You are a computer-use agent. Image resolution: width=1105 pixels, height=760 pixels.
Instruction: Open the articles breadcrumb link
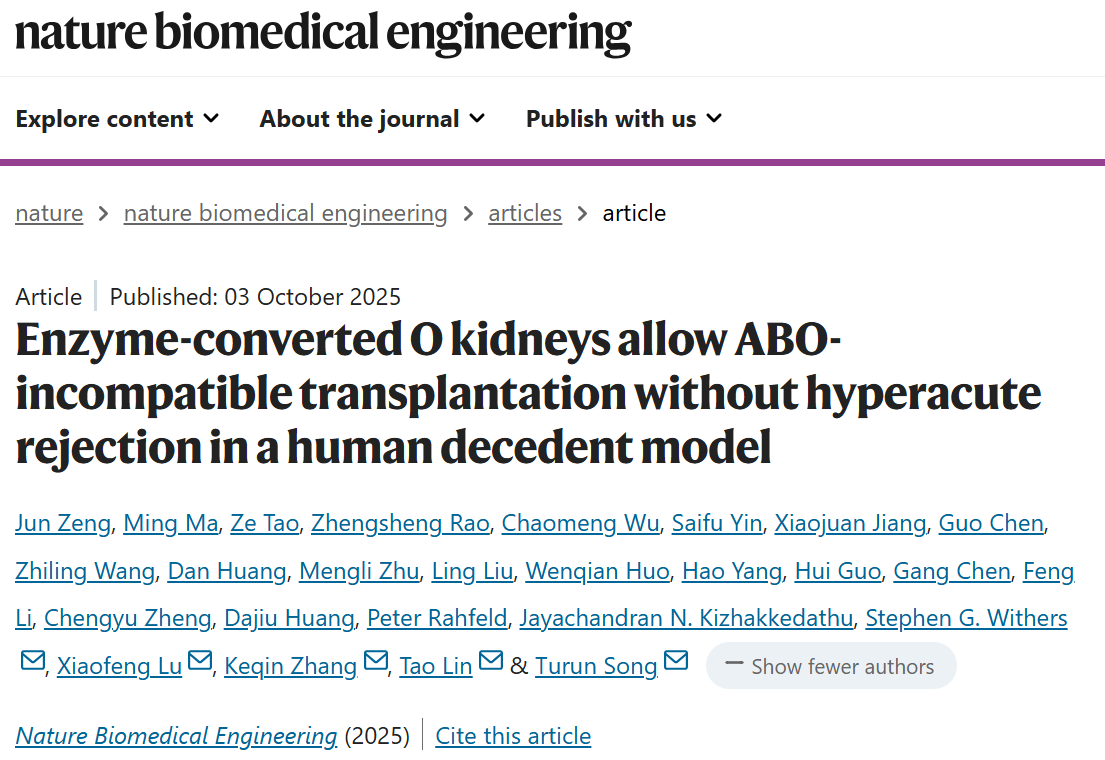tap(524, 213)
